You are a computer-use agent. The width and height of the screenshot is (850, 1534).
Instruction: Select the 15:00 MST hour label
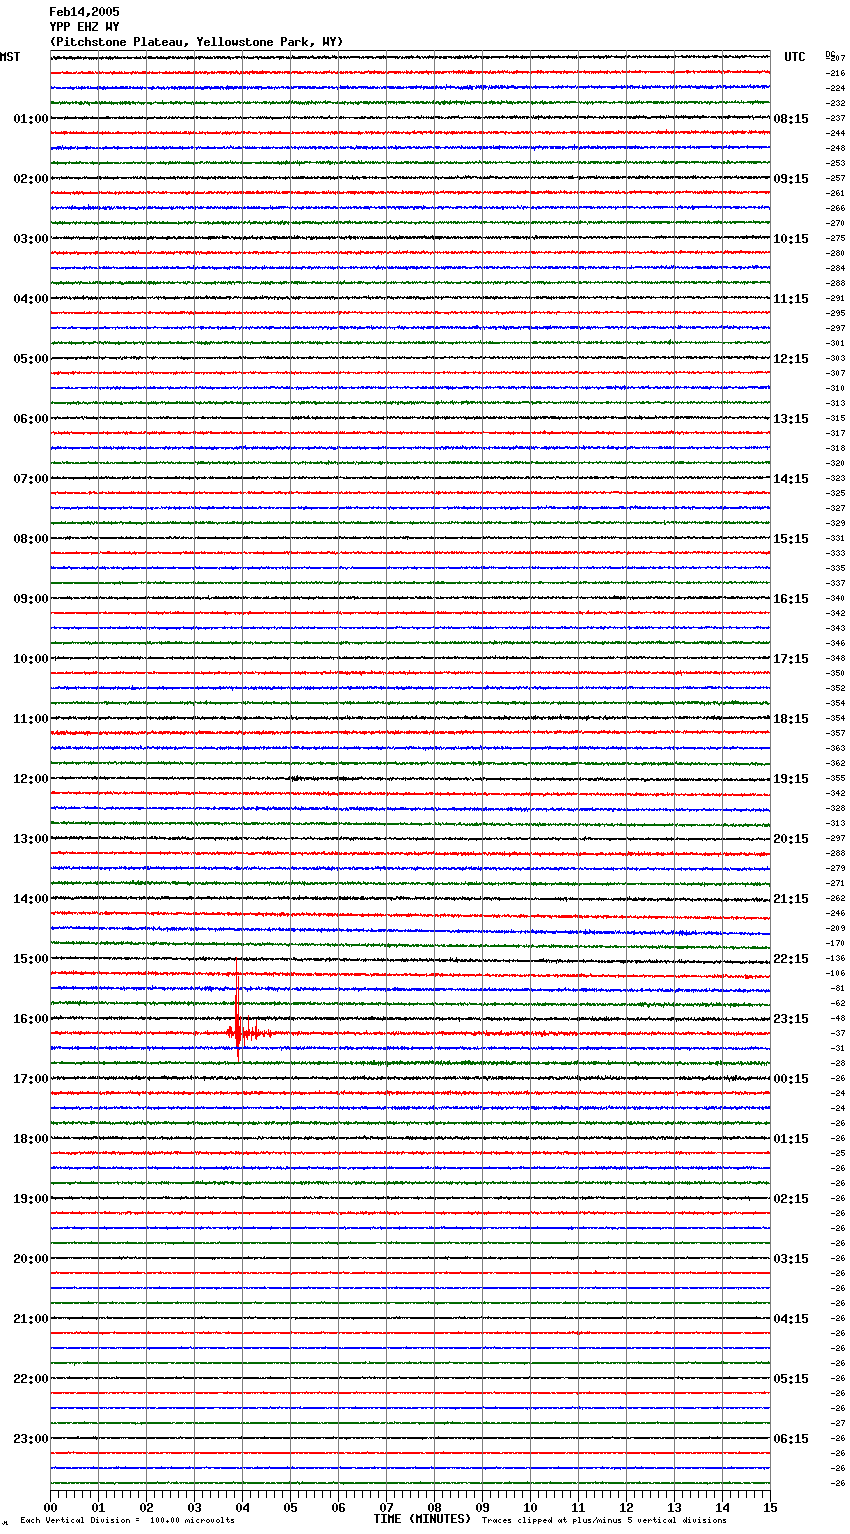(31, 959)
